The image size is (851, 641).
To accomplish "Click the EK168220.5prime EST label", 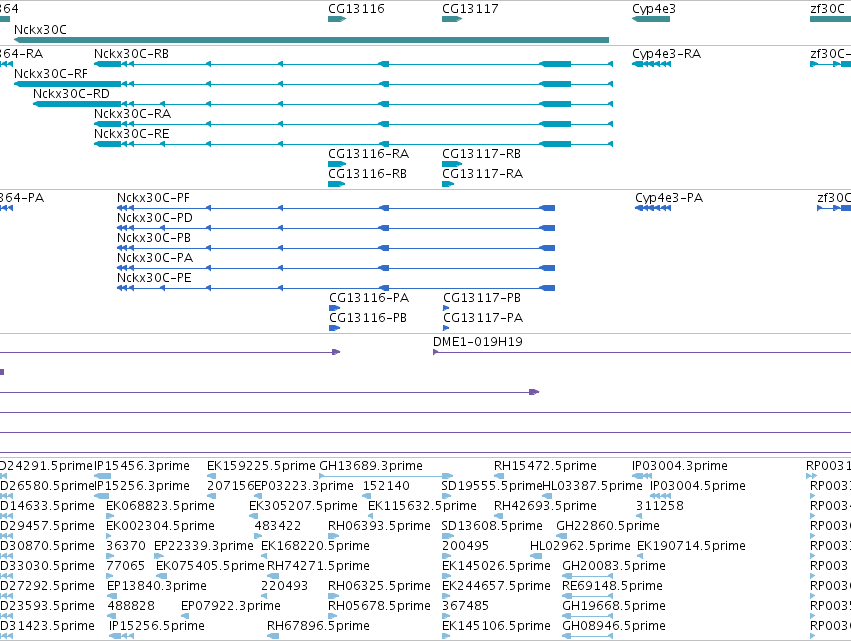I will click(x=315, y=546).
